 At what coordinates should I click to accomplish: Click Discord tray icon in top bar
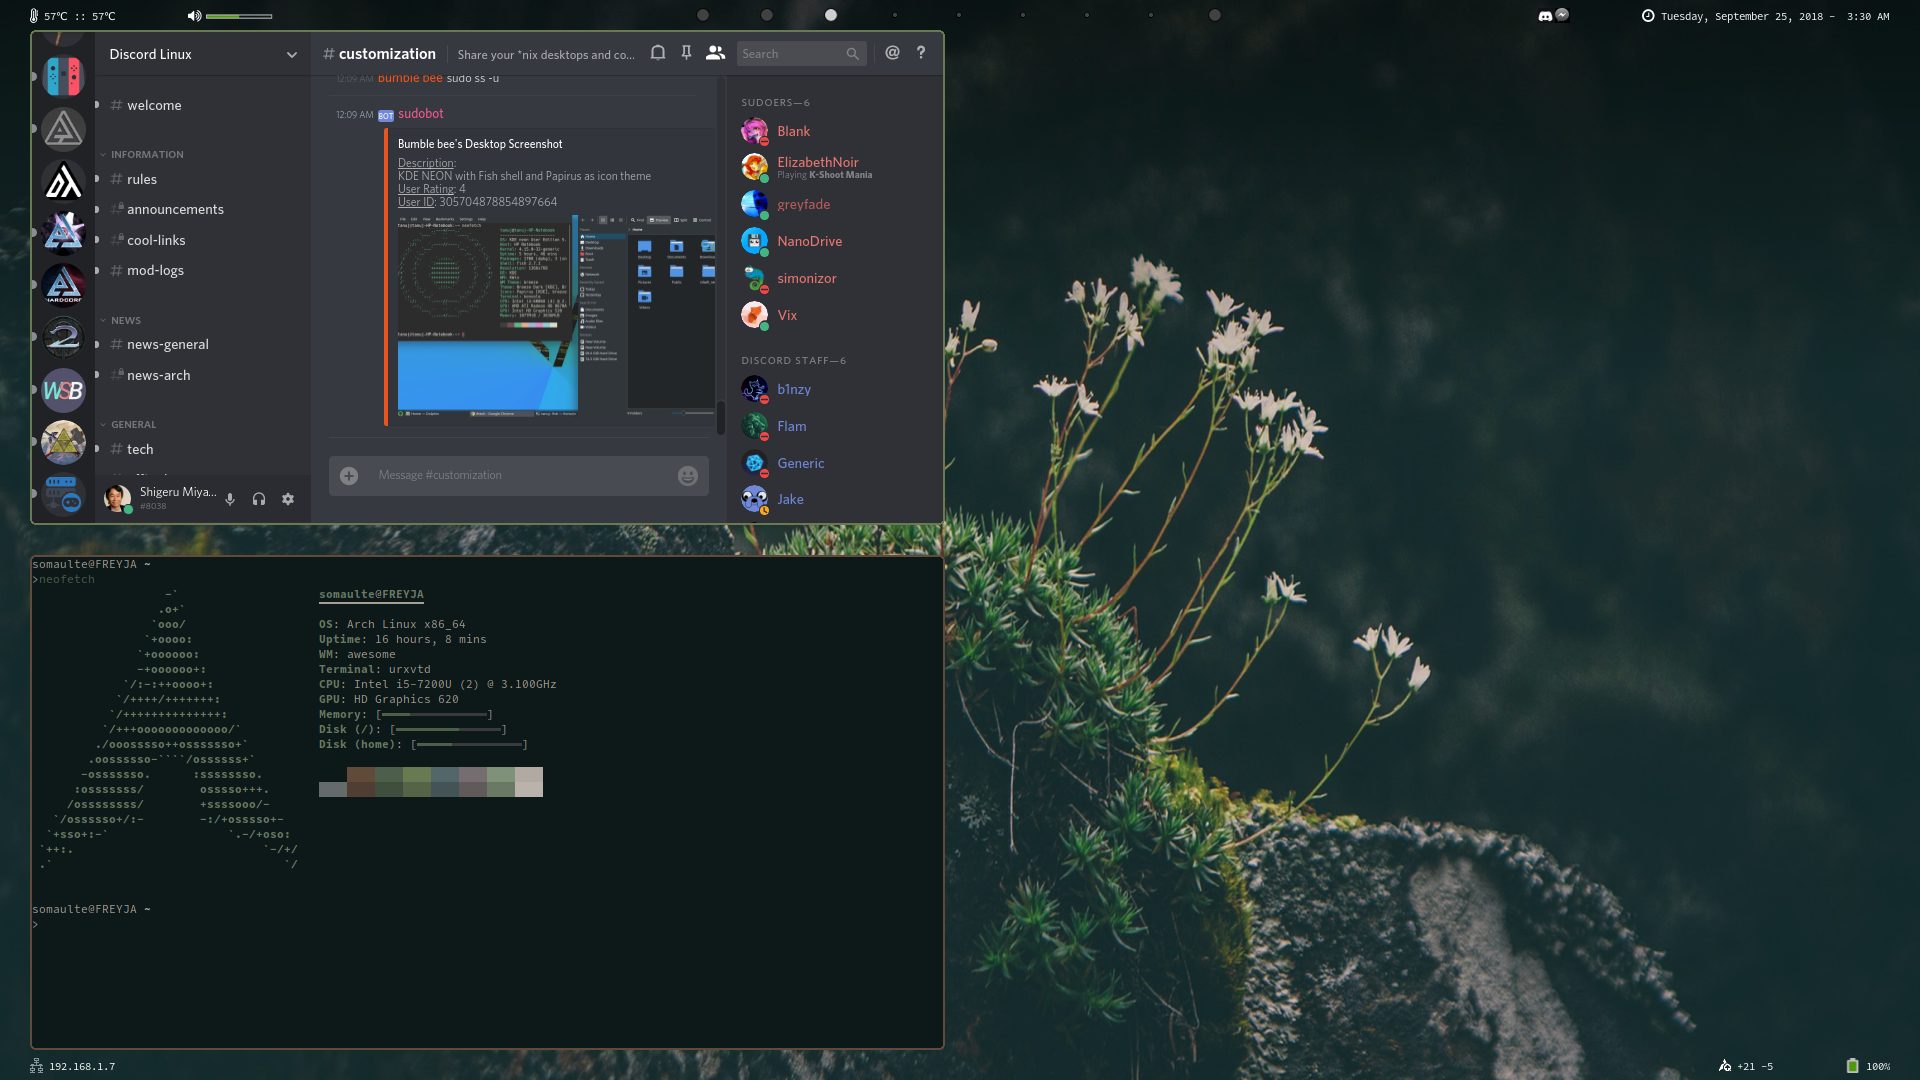1545,16
